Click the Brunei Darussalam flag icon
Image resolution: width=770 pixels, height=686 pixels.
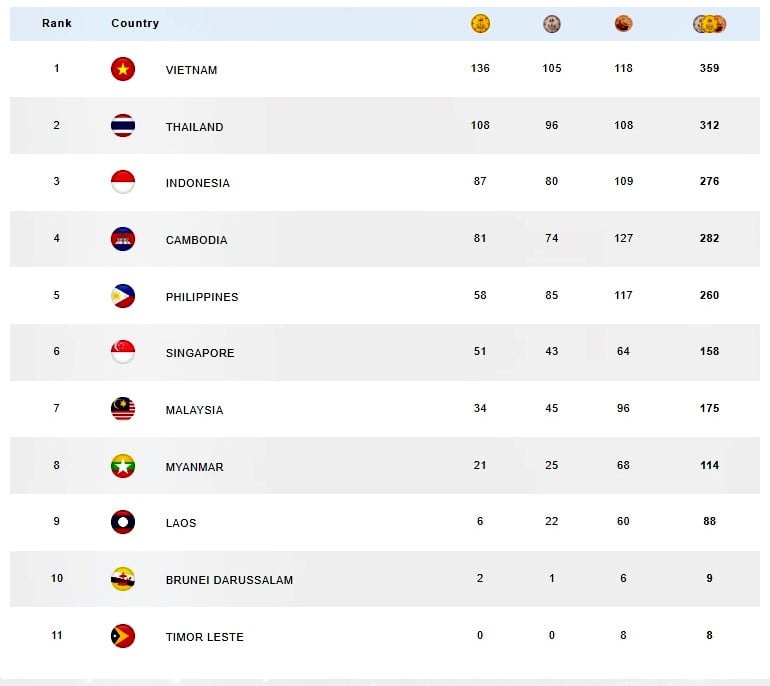tap(123, 579)
